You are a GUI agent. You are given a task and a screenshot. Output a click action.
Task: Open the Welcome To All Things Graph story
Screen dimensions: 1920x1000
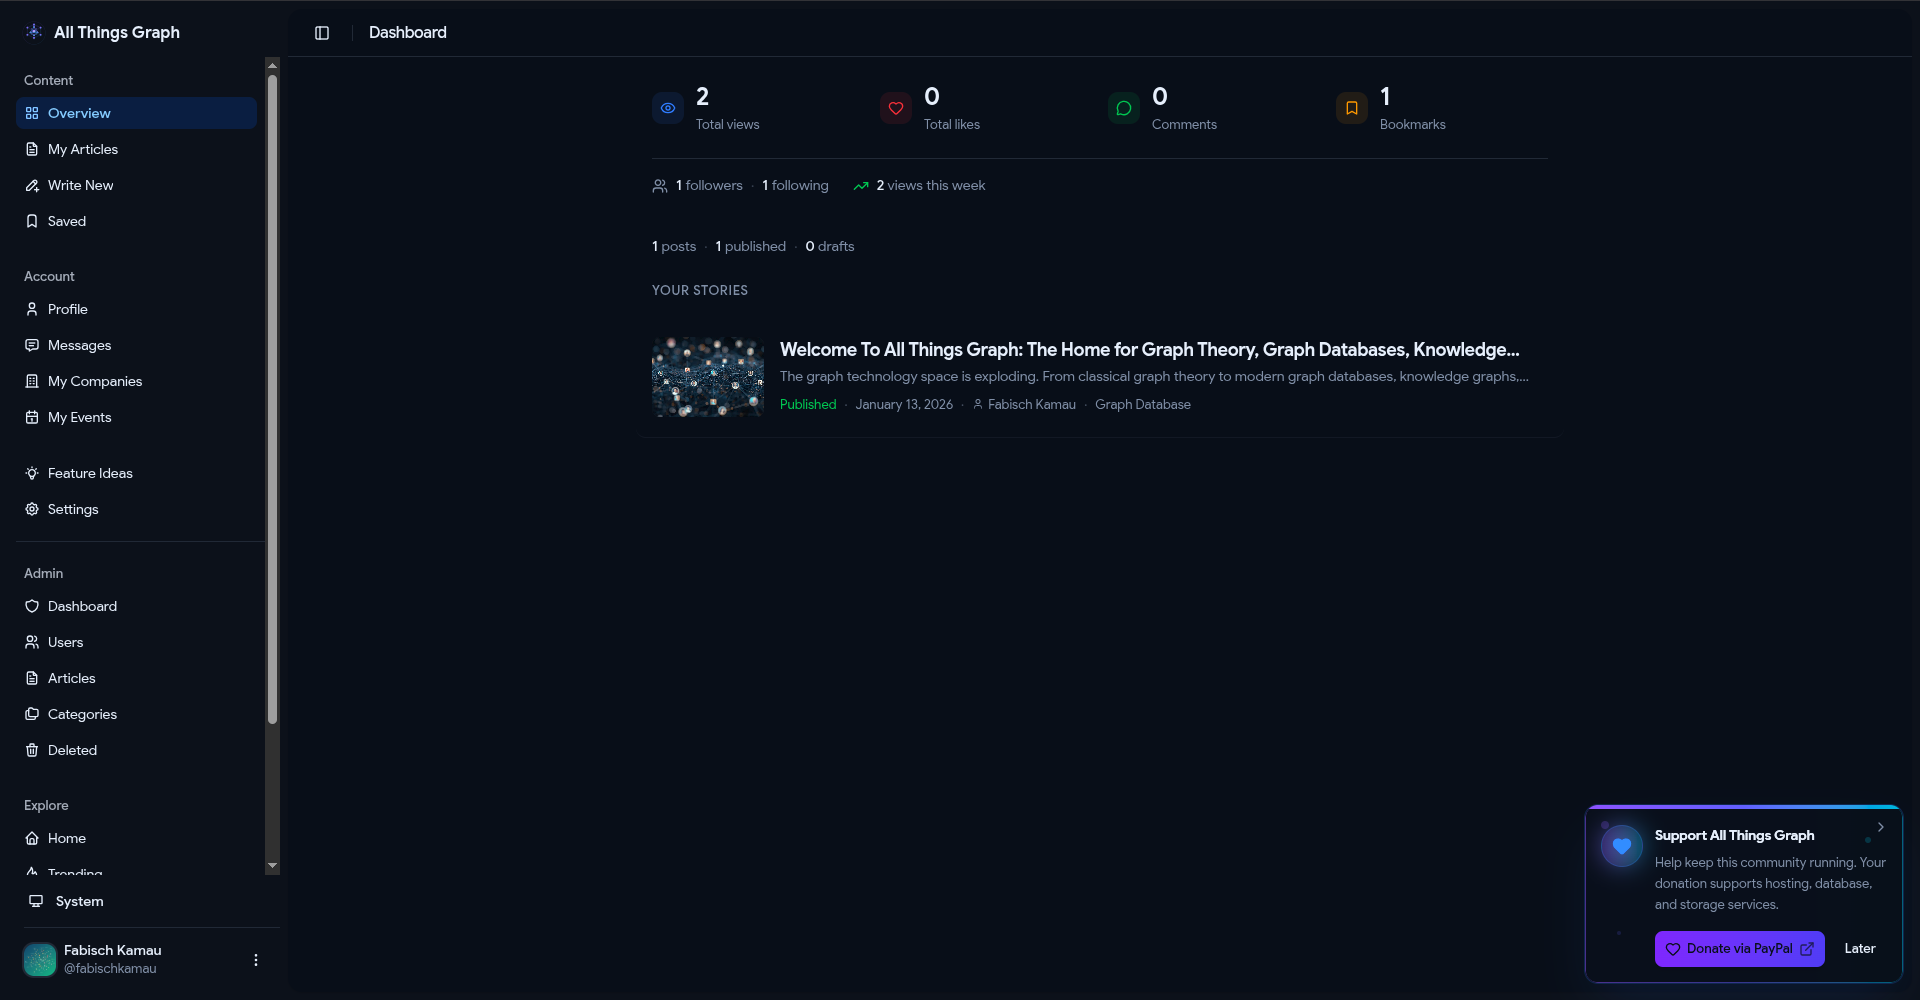tap(1149, 350)
